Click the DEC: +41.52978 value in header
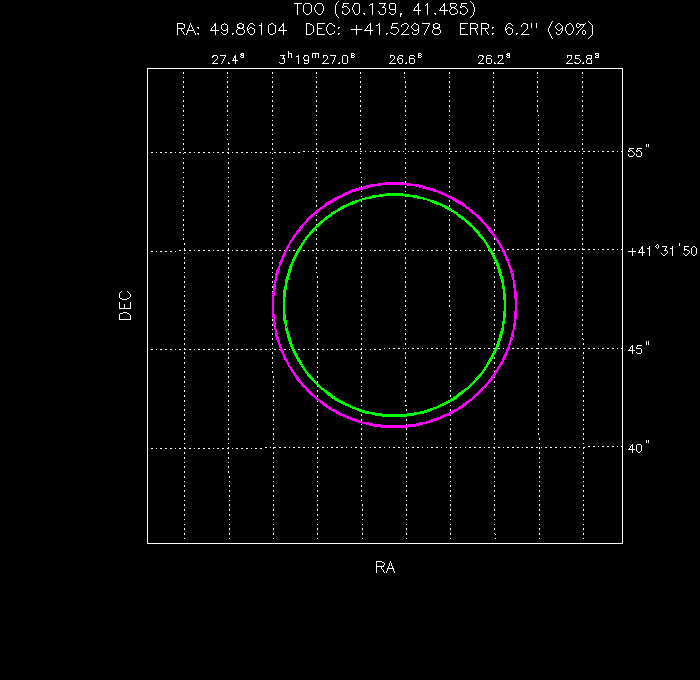 (373, 29)
